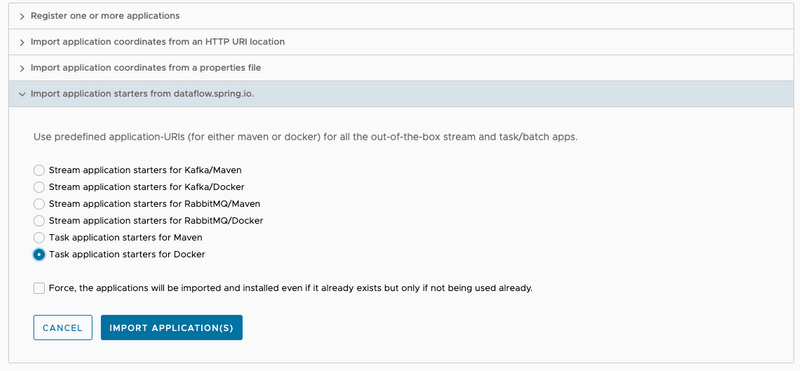Expand Import application coordinates from a properties file
The height and width of the screenshot is (371, 800).
click(x=401, y=68)
